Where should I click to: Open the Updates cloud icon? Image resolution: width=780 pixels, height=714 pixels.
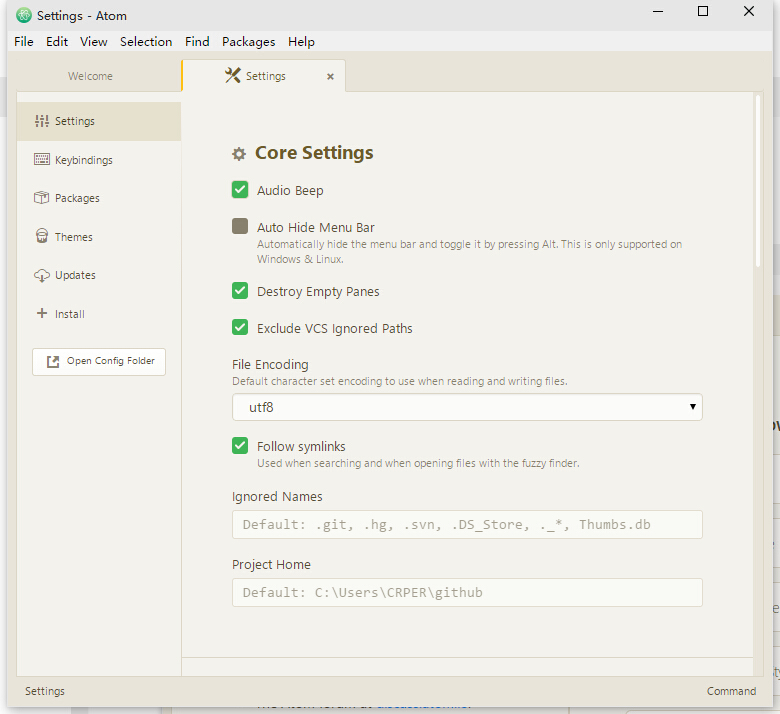(x=41, y=275)
